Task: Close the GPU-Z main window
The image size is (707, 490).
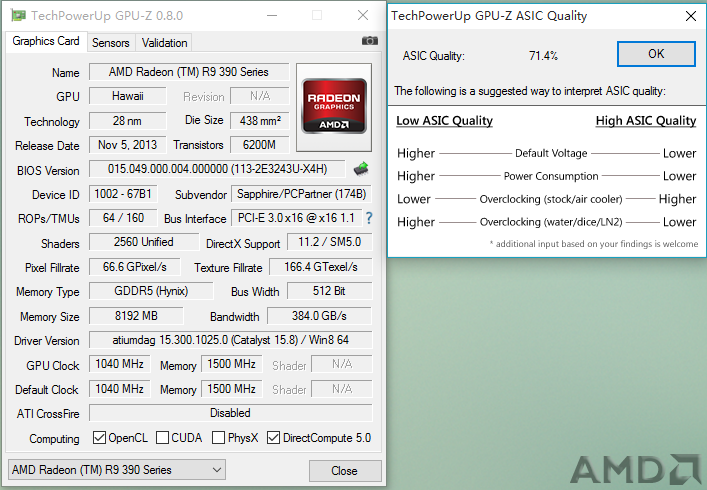Action: 363,15
